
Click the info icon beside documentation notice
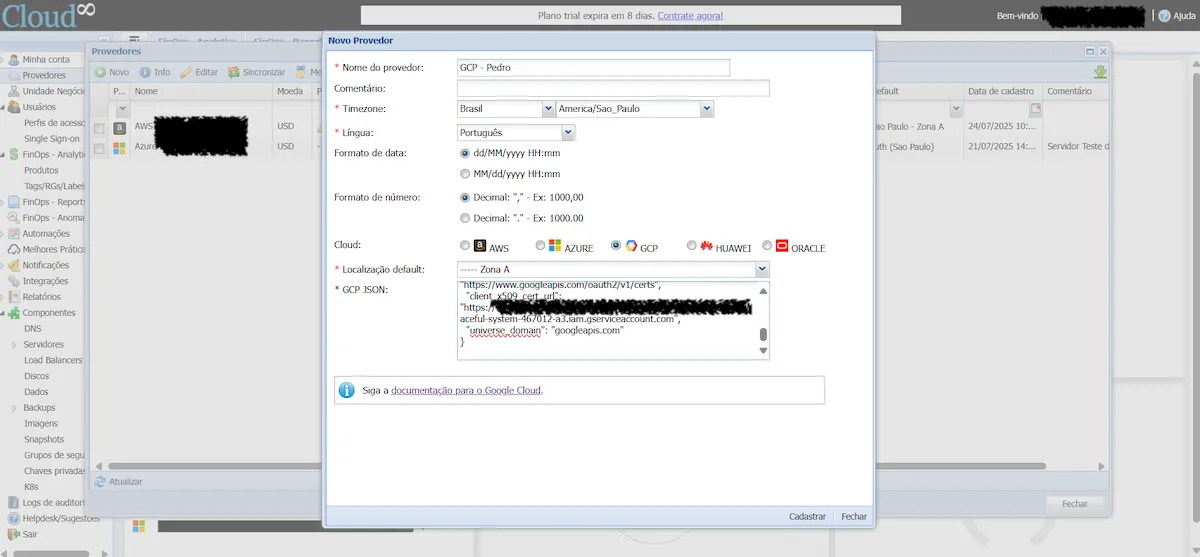(x=347, y=390)
